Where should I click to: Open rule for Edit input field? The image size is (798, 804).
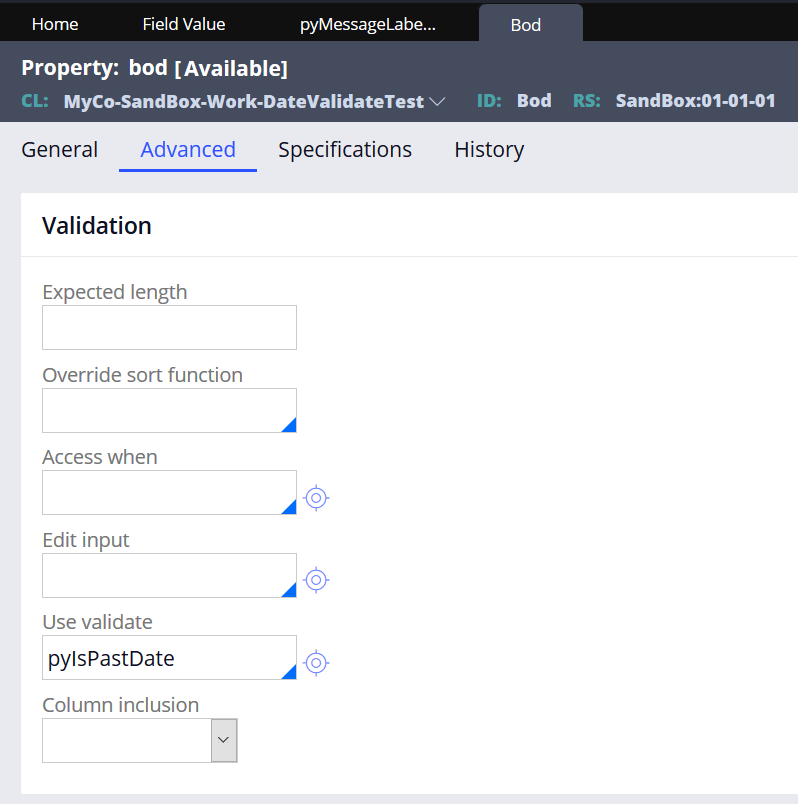pos(316,580)
